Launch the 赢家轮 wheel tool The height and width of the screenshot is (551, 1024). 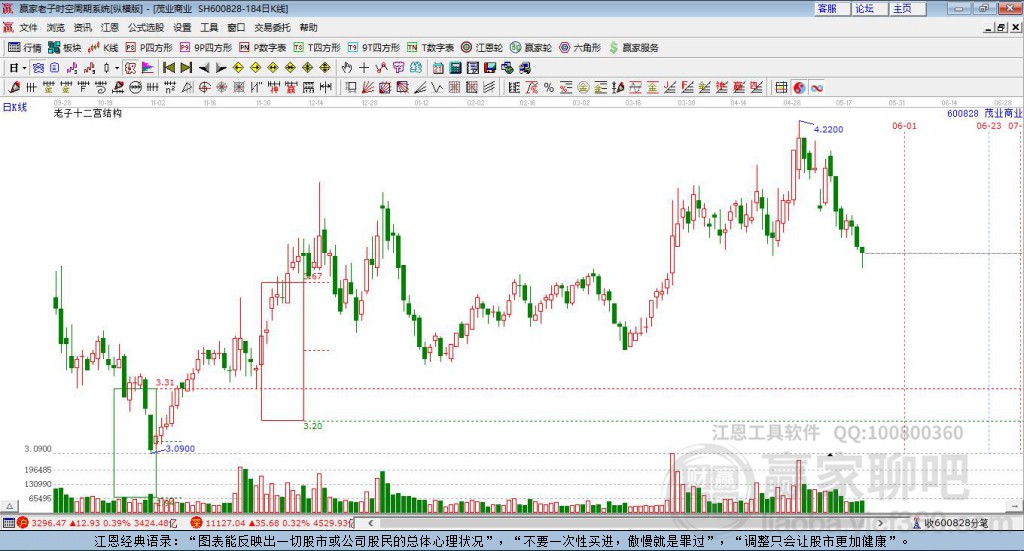pos(531,48)
